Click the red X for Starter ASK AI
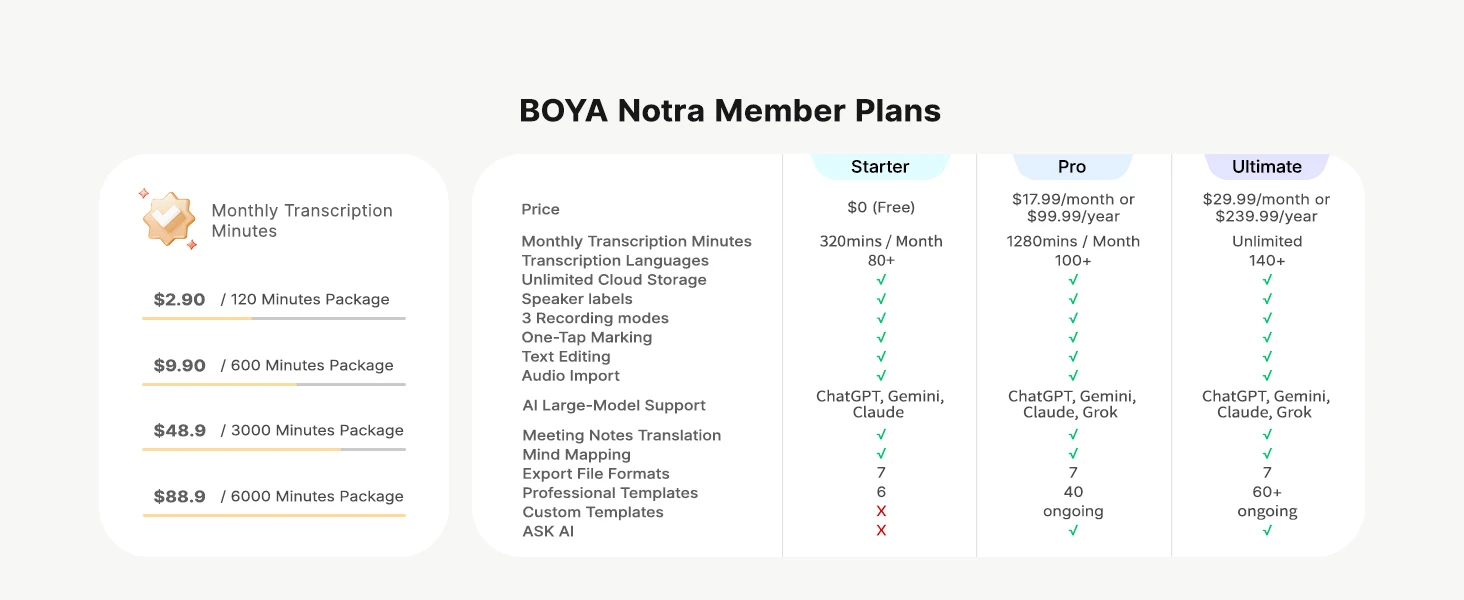The height and width of the screenshot is (600, 1464). point(881,531)
